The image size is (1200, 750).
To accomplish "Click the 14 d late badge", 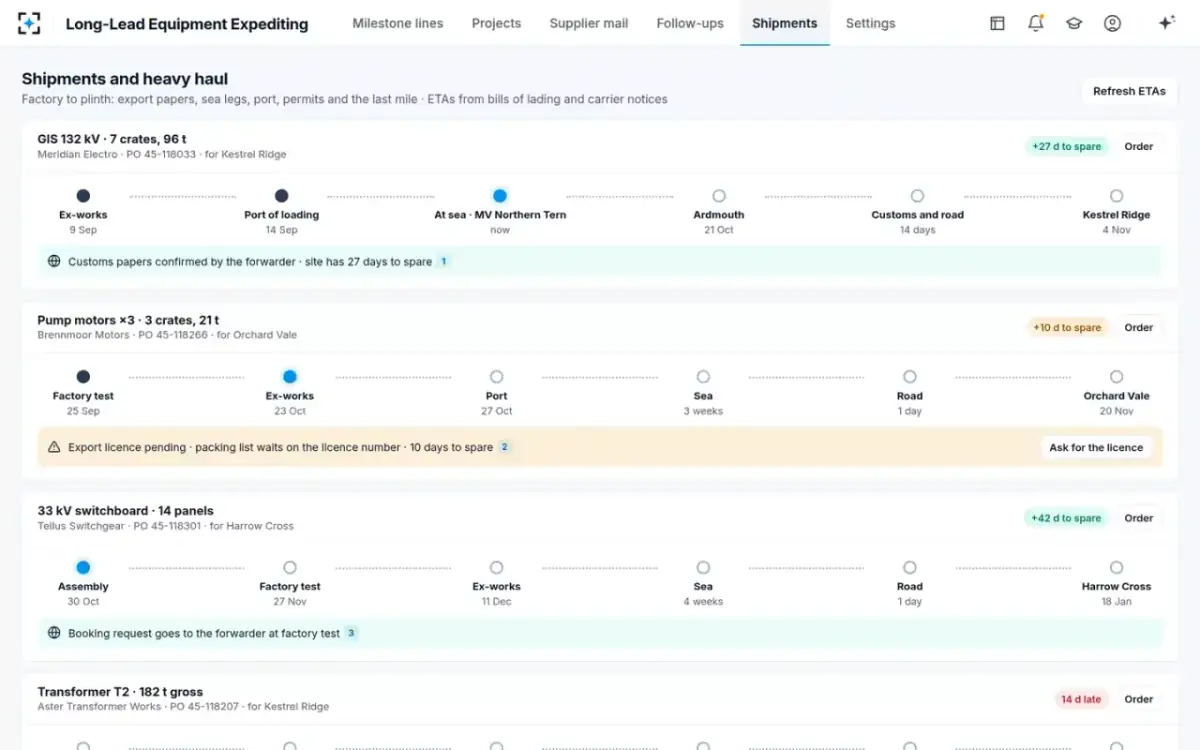I will coord(1081,699).
